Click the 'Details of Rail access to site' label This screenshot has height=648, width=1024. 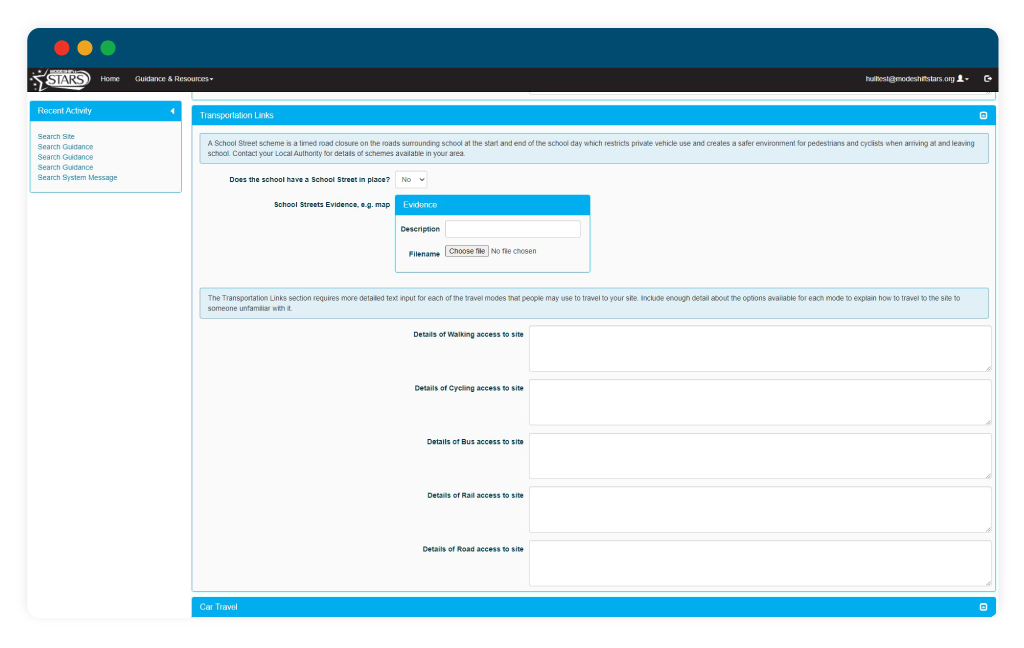click(475, 495)
